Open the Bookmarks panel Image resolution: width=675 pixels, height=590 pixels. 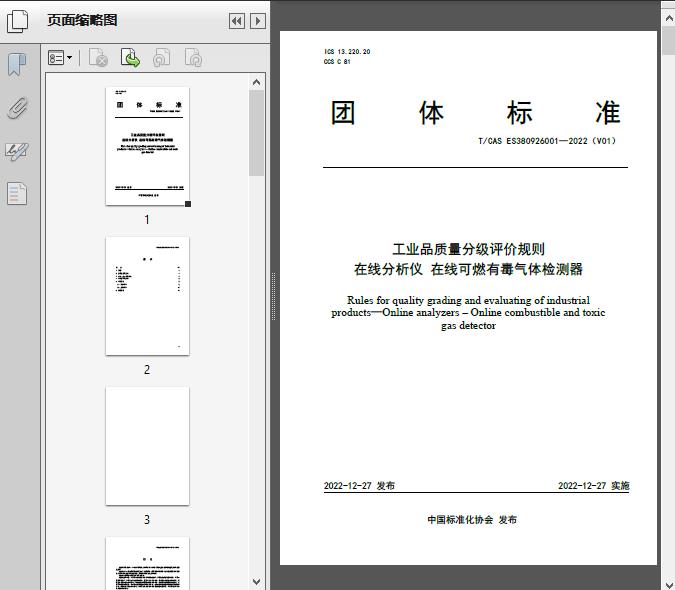point(17,65)
